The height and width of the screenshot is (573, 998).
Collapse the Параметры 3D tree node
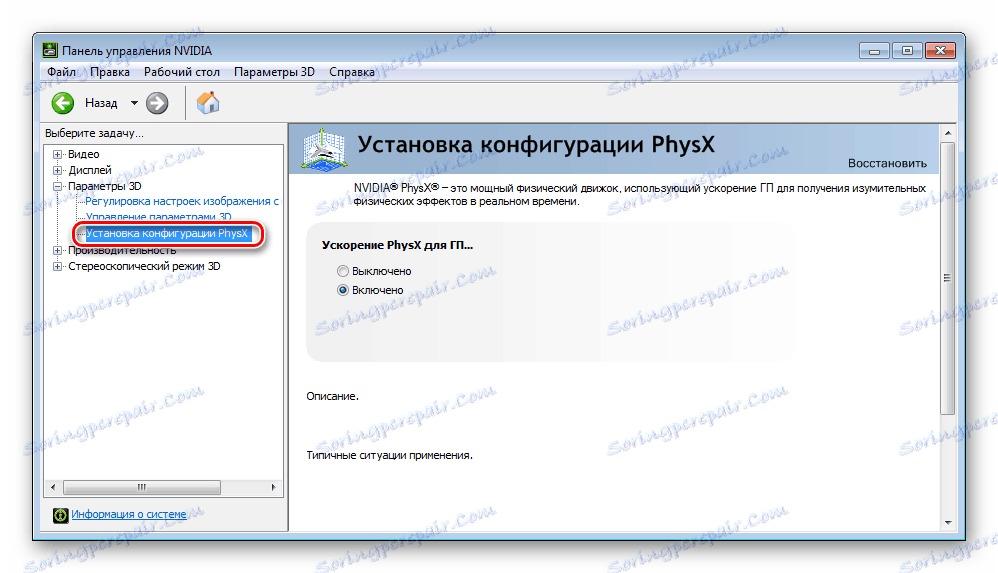click(57, 187)
